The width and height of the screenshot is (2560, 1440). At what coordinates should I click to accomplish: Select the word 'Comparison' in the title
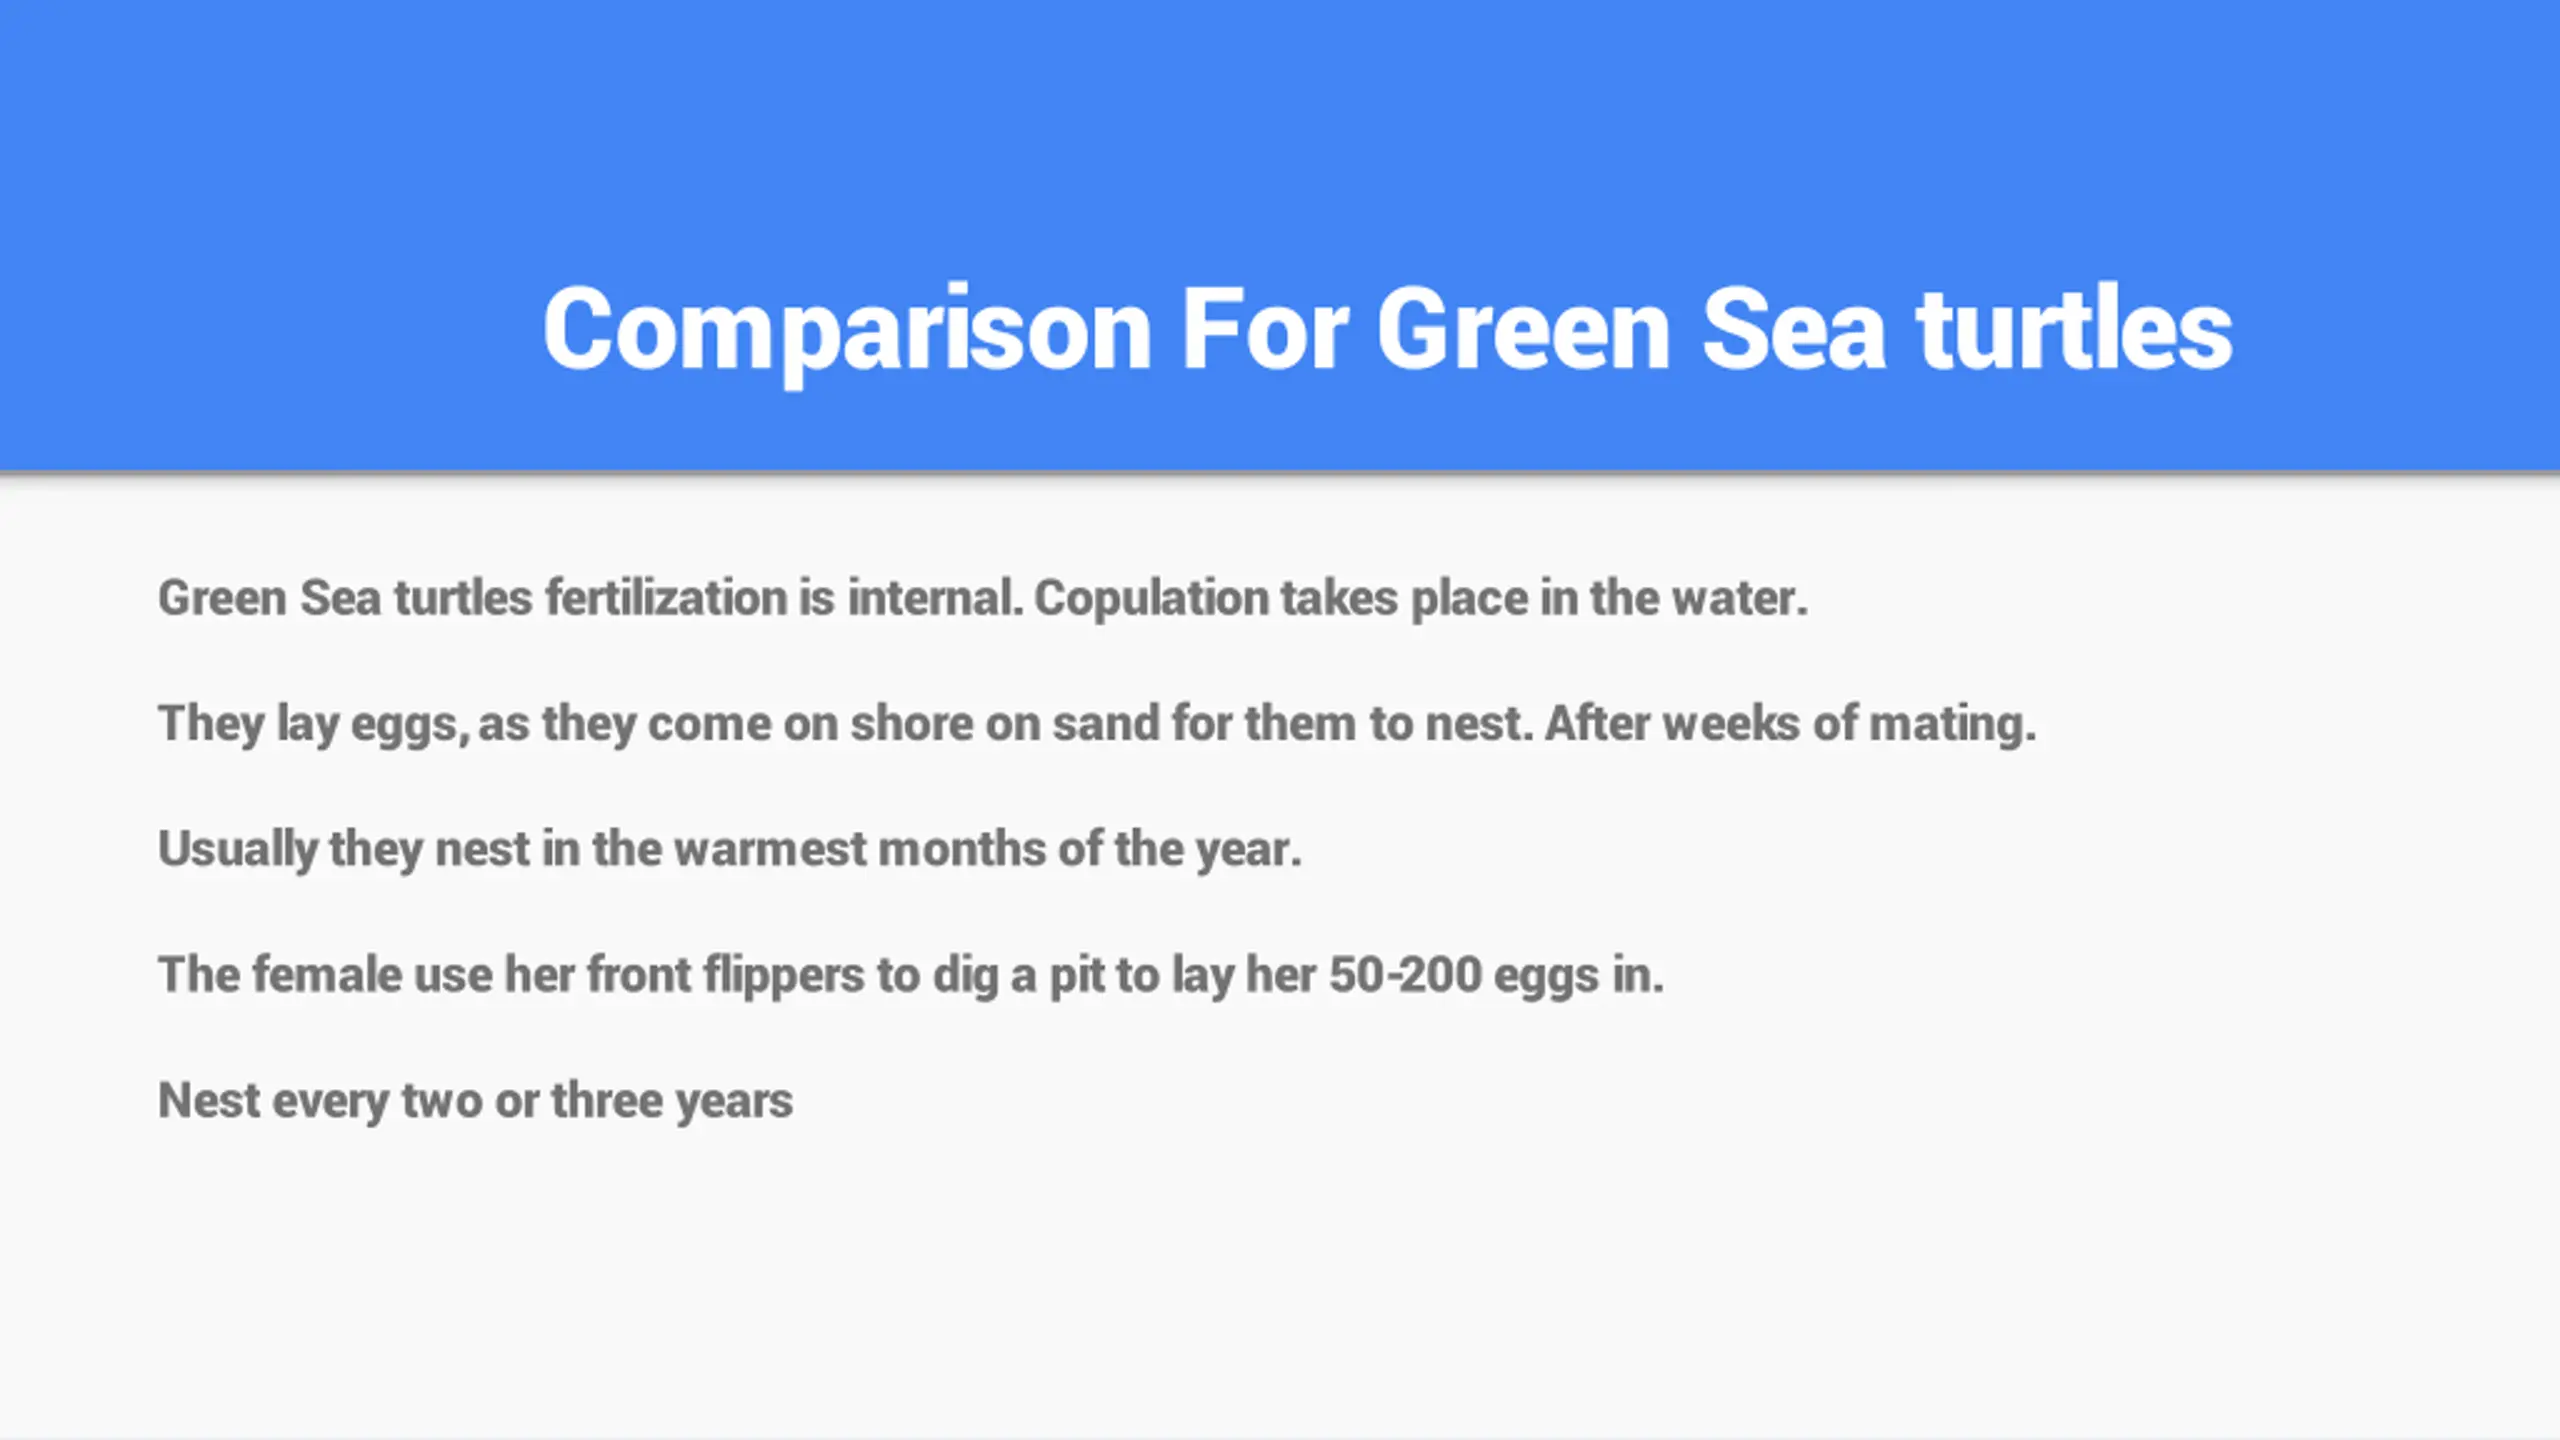(x=847, y=332)
